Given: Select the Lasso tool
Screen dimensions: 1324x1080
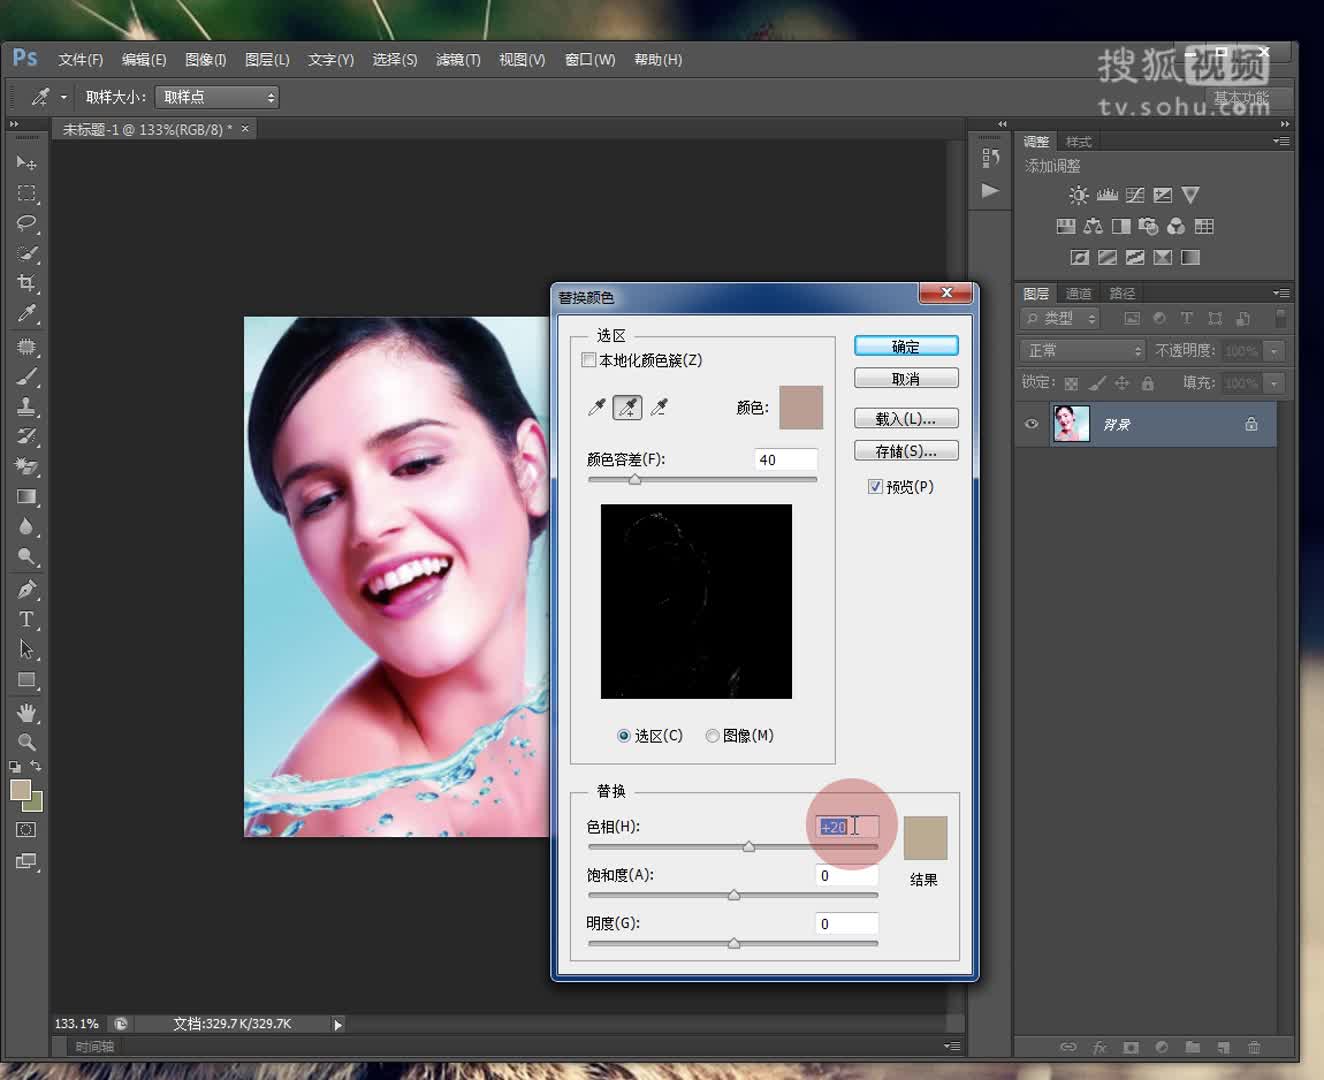Looking at the screenshot, I should pyautogui.click(x=26, y=223).
